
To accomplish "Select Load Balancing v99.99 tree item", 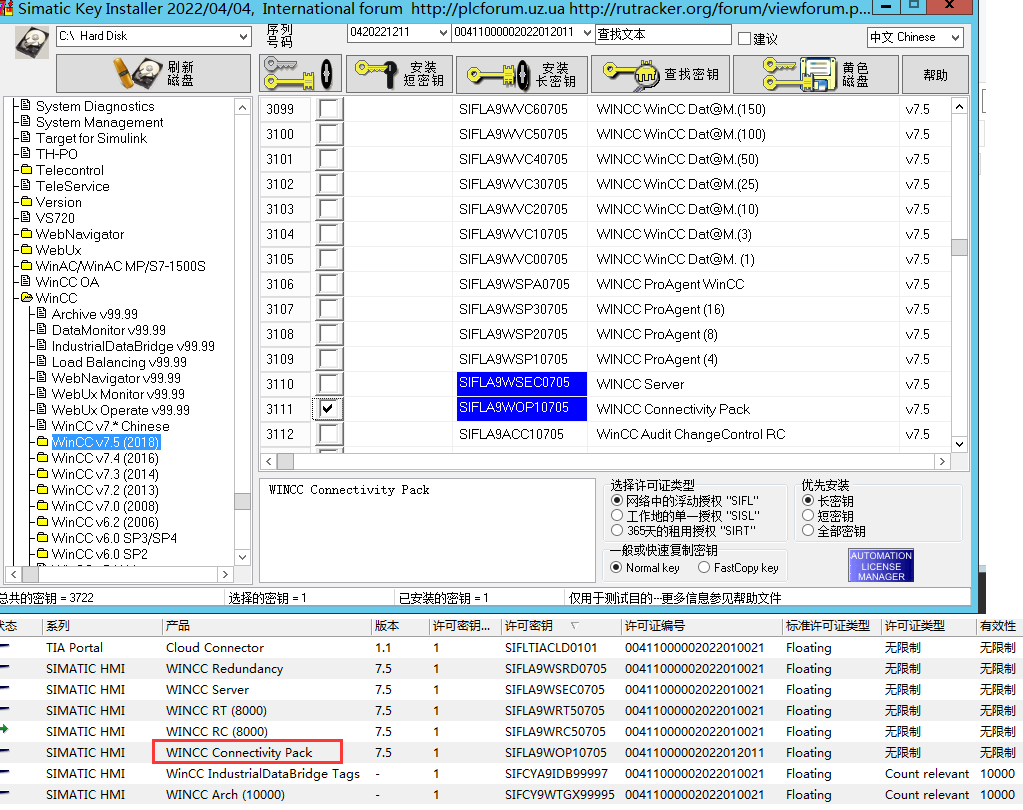I will click(119, 363).
